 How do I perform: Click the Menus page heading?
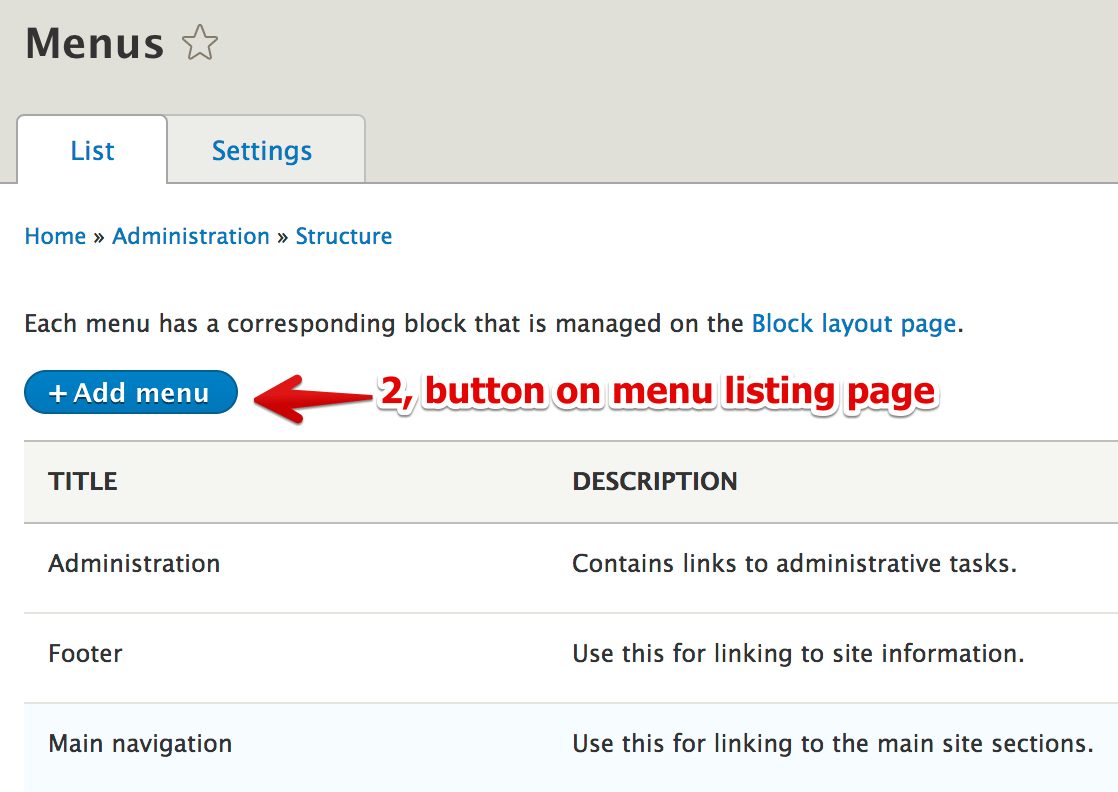pos(94,42)
